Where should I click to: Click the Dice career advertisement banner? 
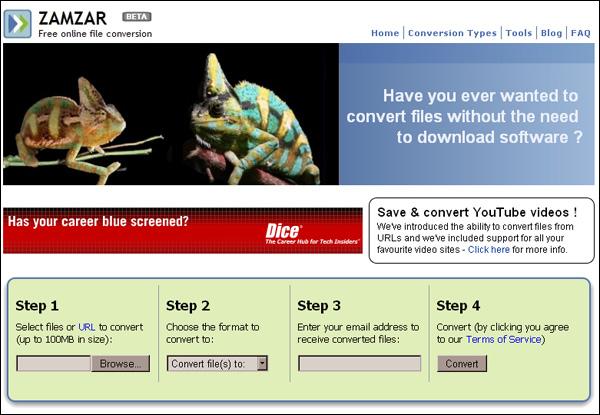click(x=183, y=231)
